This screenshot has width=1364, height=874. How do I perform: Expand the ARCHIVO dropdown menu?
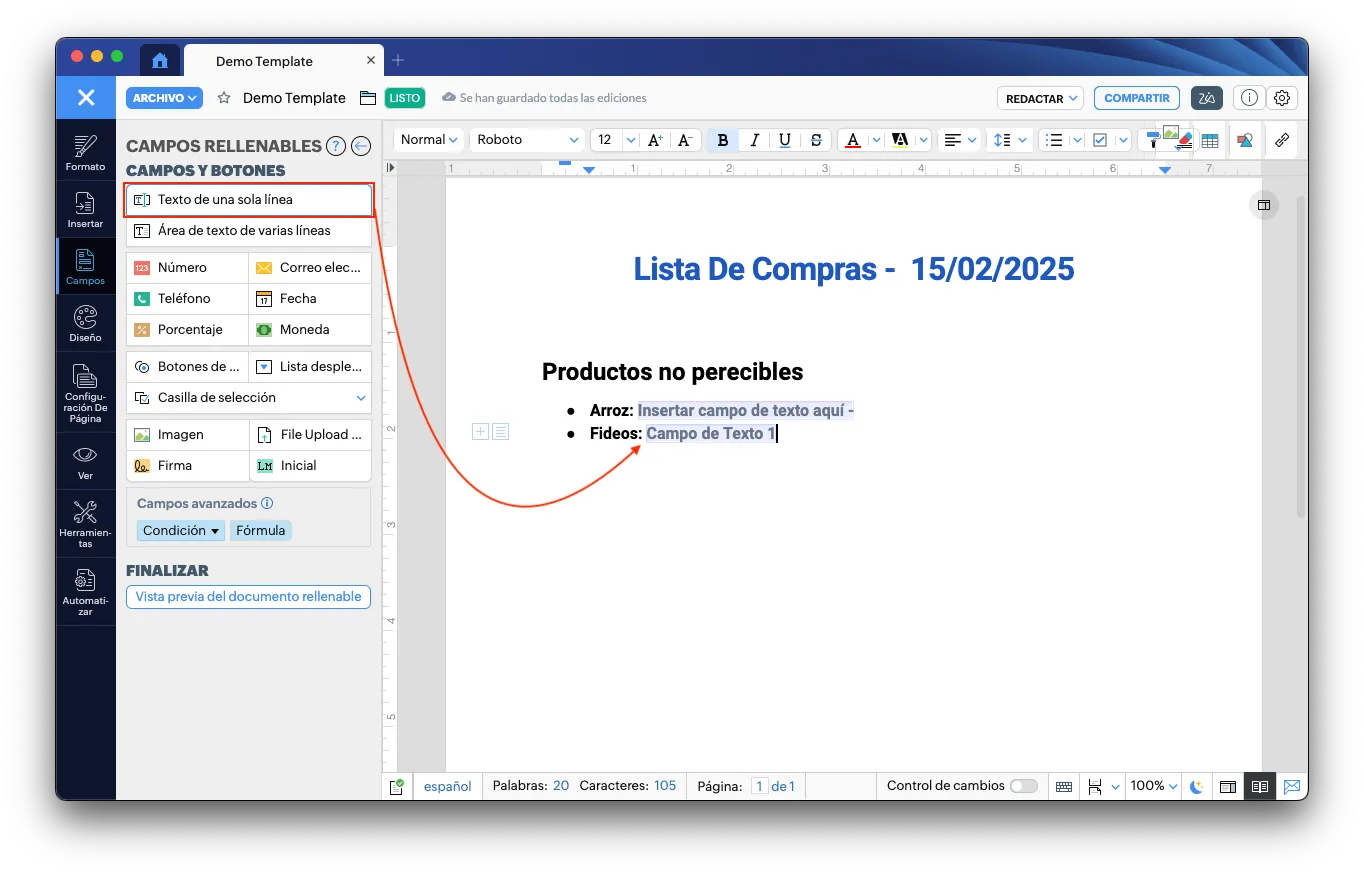[164, 98]
